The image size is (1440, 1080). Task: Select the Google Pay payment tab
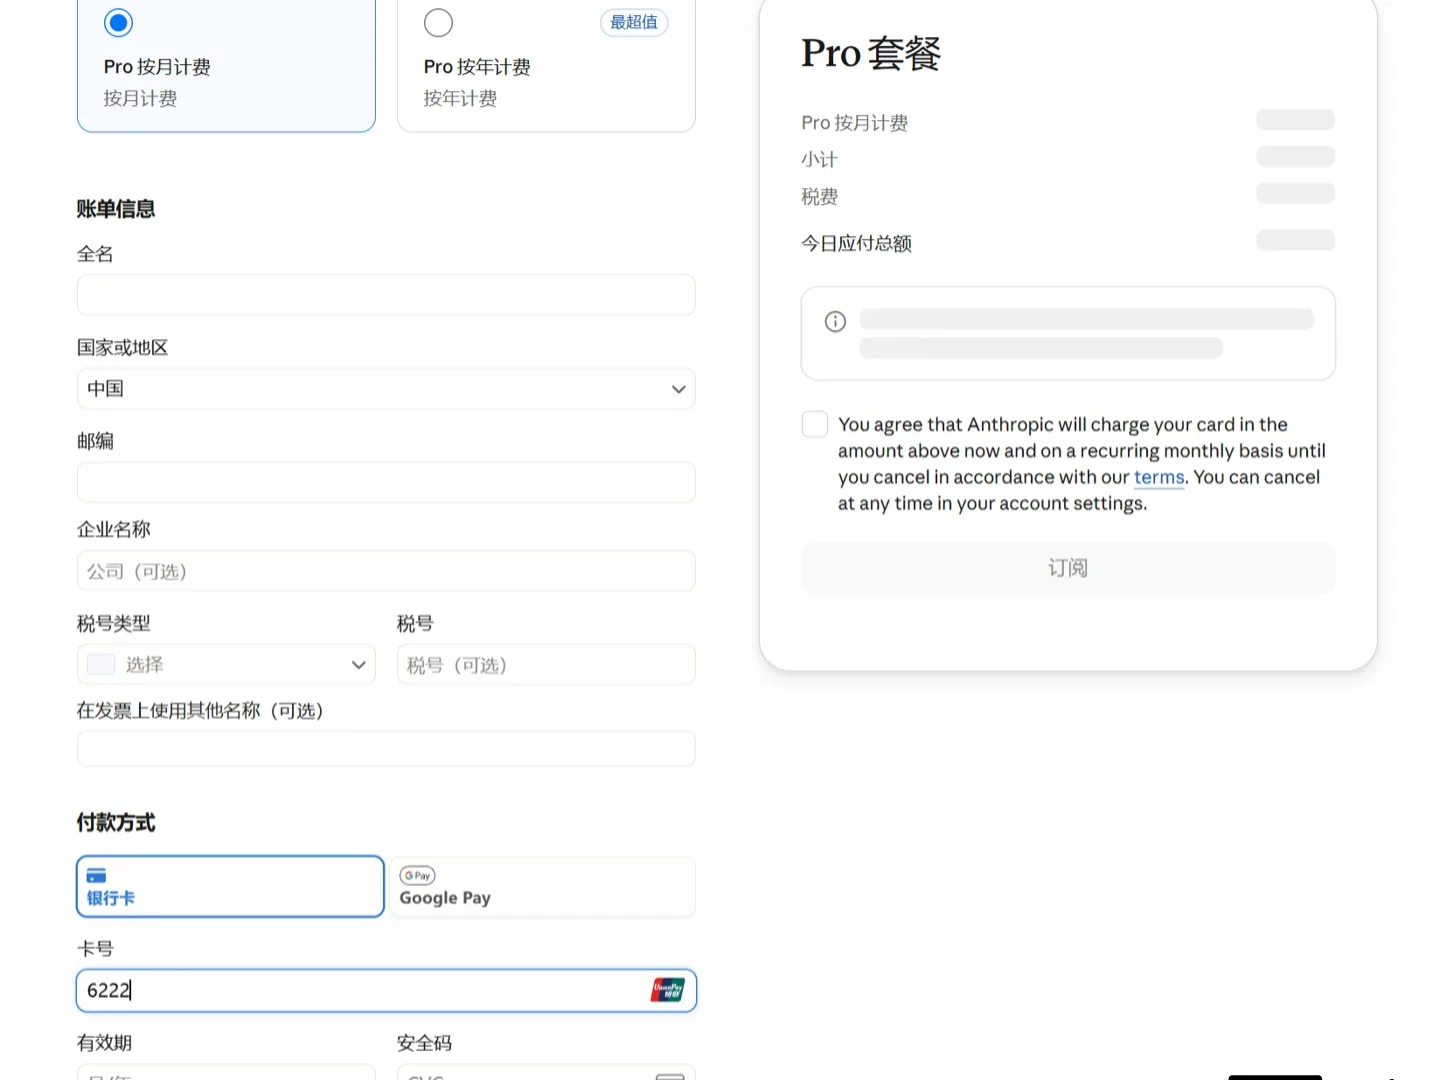[542, 886]
